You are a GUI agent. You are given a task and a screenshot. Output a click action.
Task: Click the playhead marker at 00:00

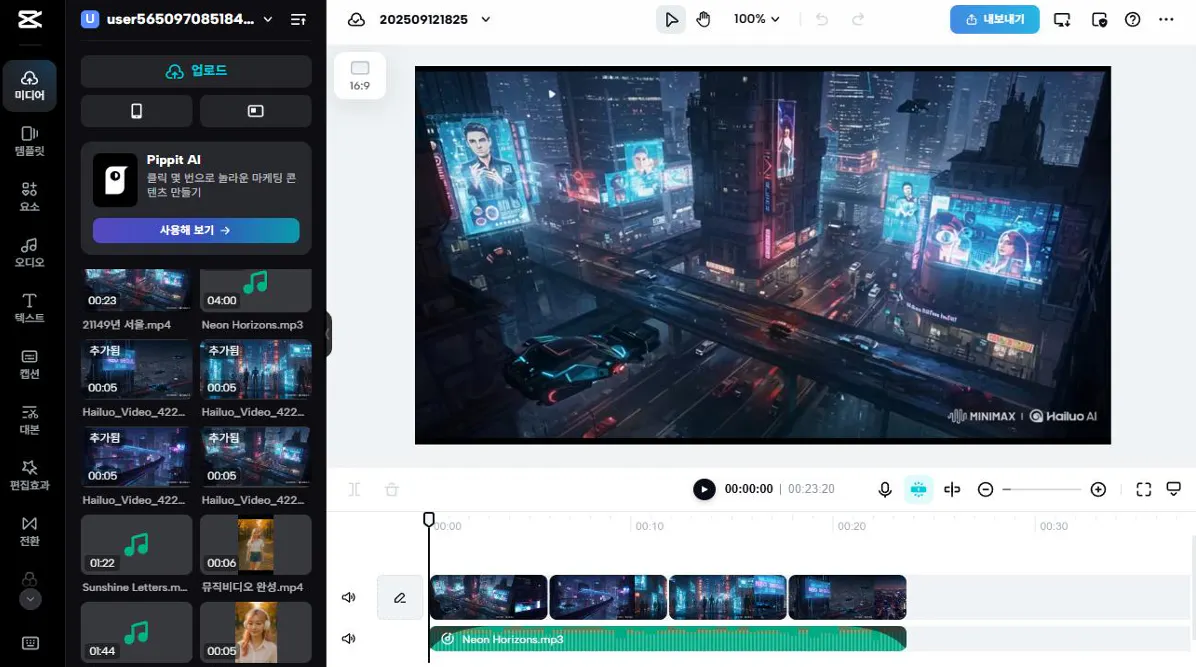pyautogui.click(x=429, y=520)
